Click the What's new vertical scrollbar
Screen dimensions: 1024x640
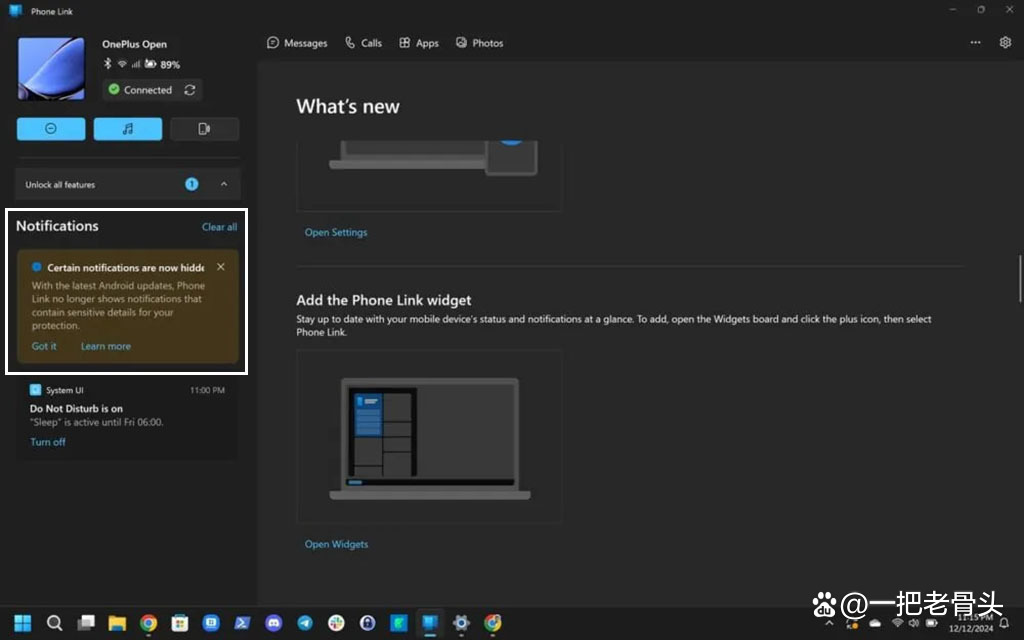coord(1019,279)
